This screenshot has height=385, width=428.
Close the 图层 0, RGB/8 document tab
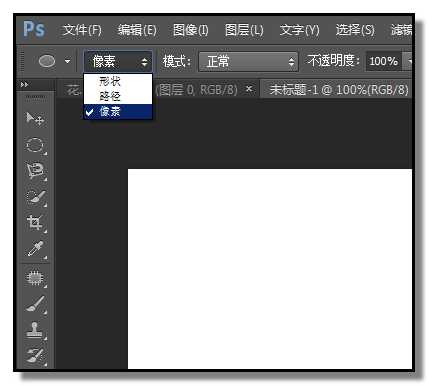pos(249,89)
